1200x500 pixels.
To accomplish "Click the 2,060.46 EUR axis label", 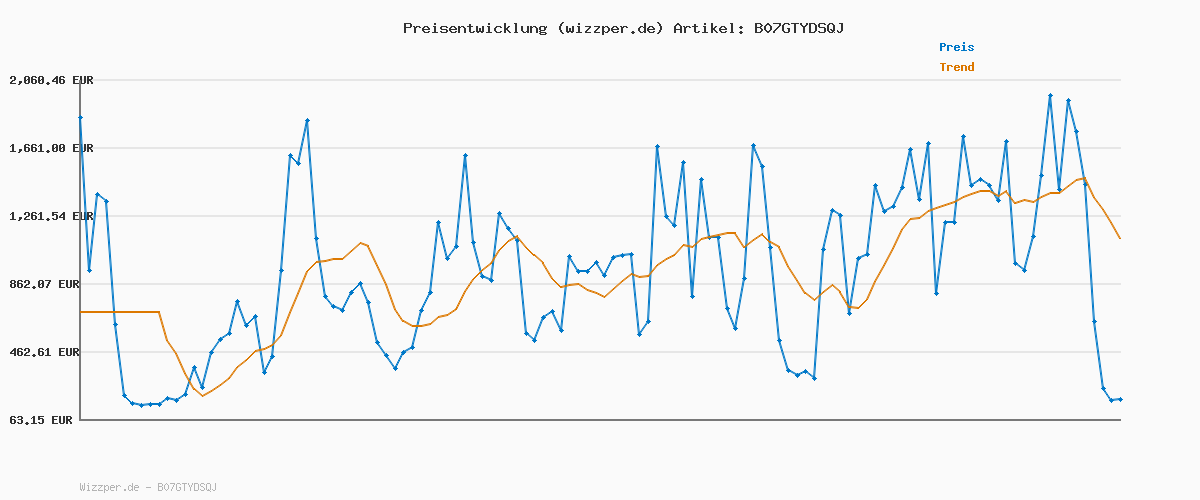I will (x=51, y=80).
